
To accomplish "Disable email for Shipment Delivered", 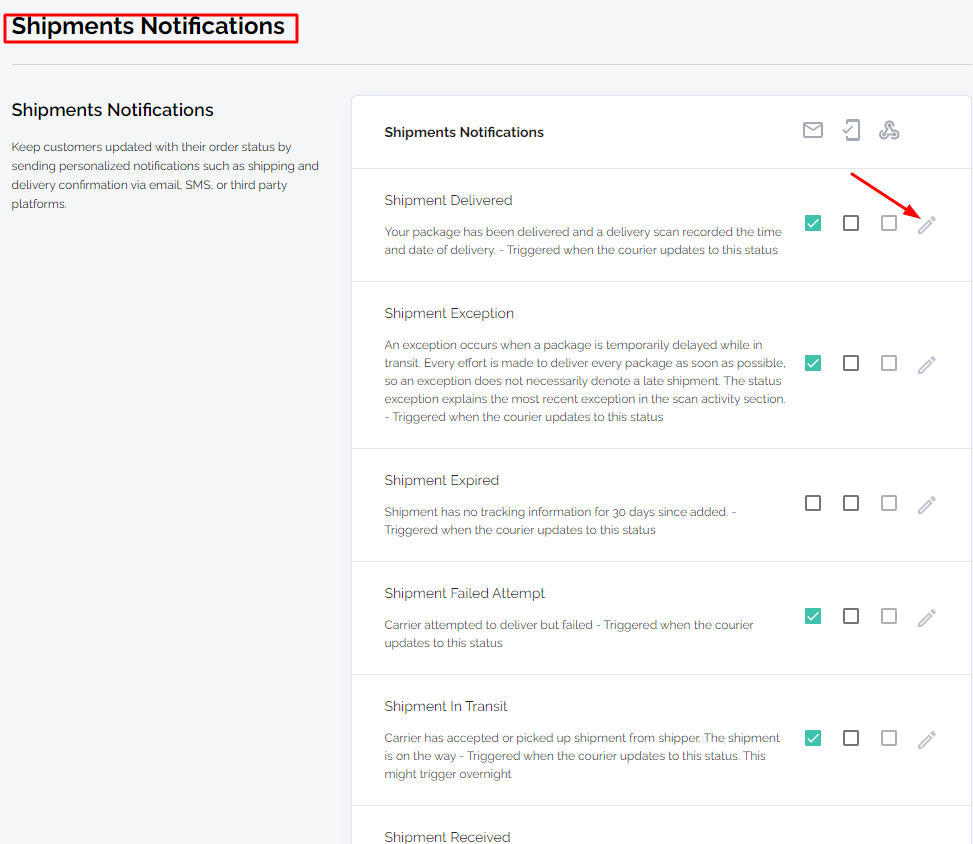I will pos(813,223).
